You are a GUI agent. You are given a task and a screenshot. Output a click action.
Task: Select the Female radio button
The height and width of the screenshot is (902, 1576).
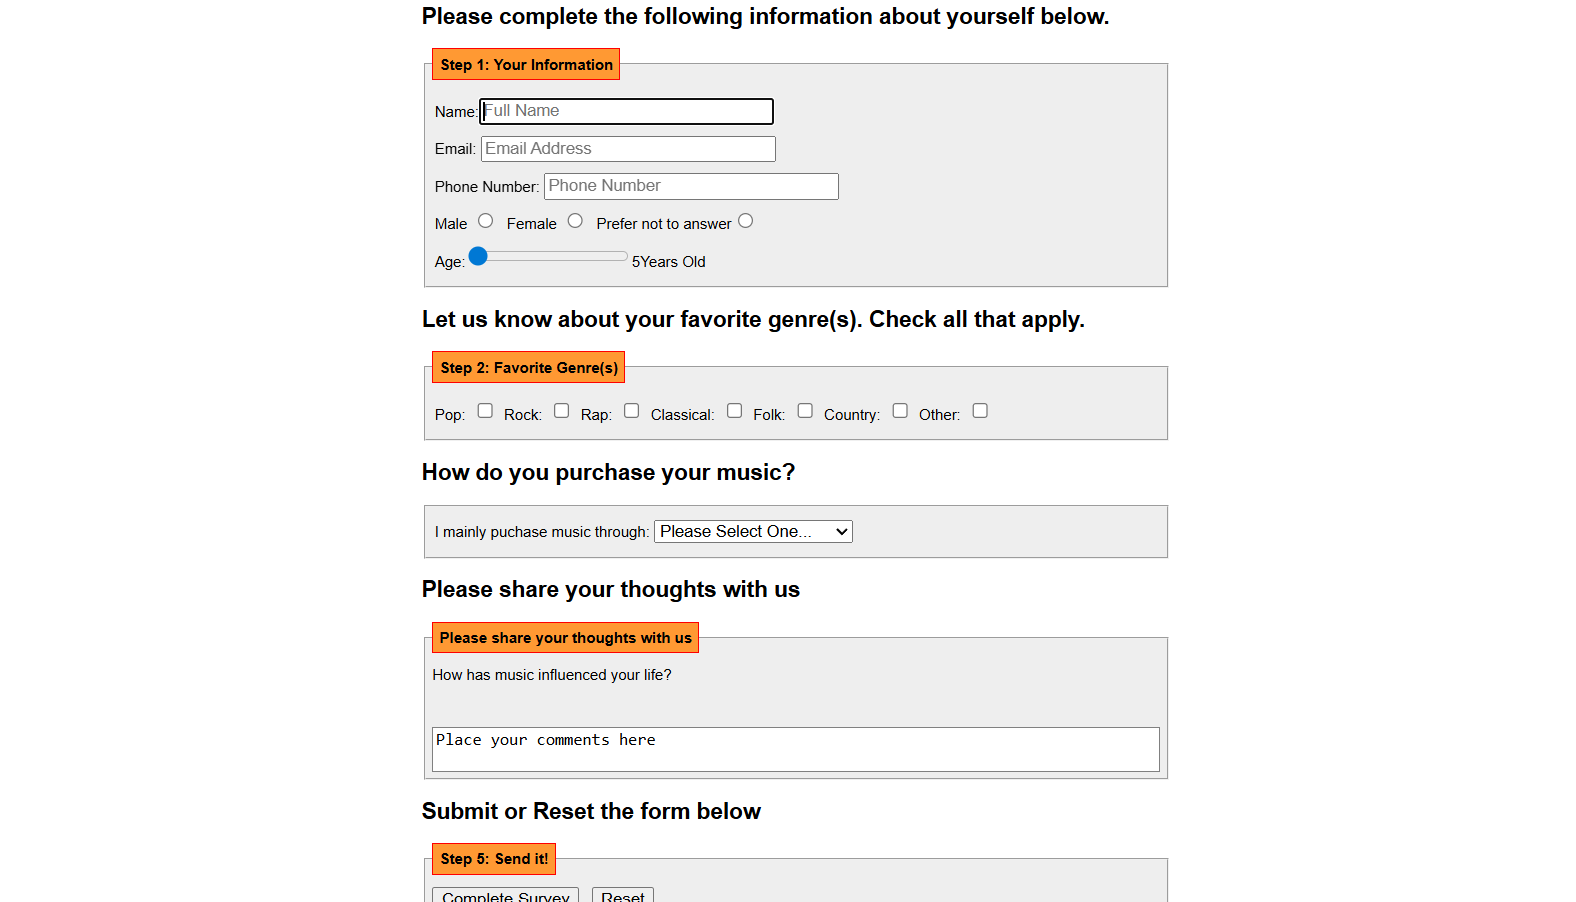coord(575,221)
